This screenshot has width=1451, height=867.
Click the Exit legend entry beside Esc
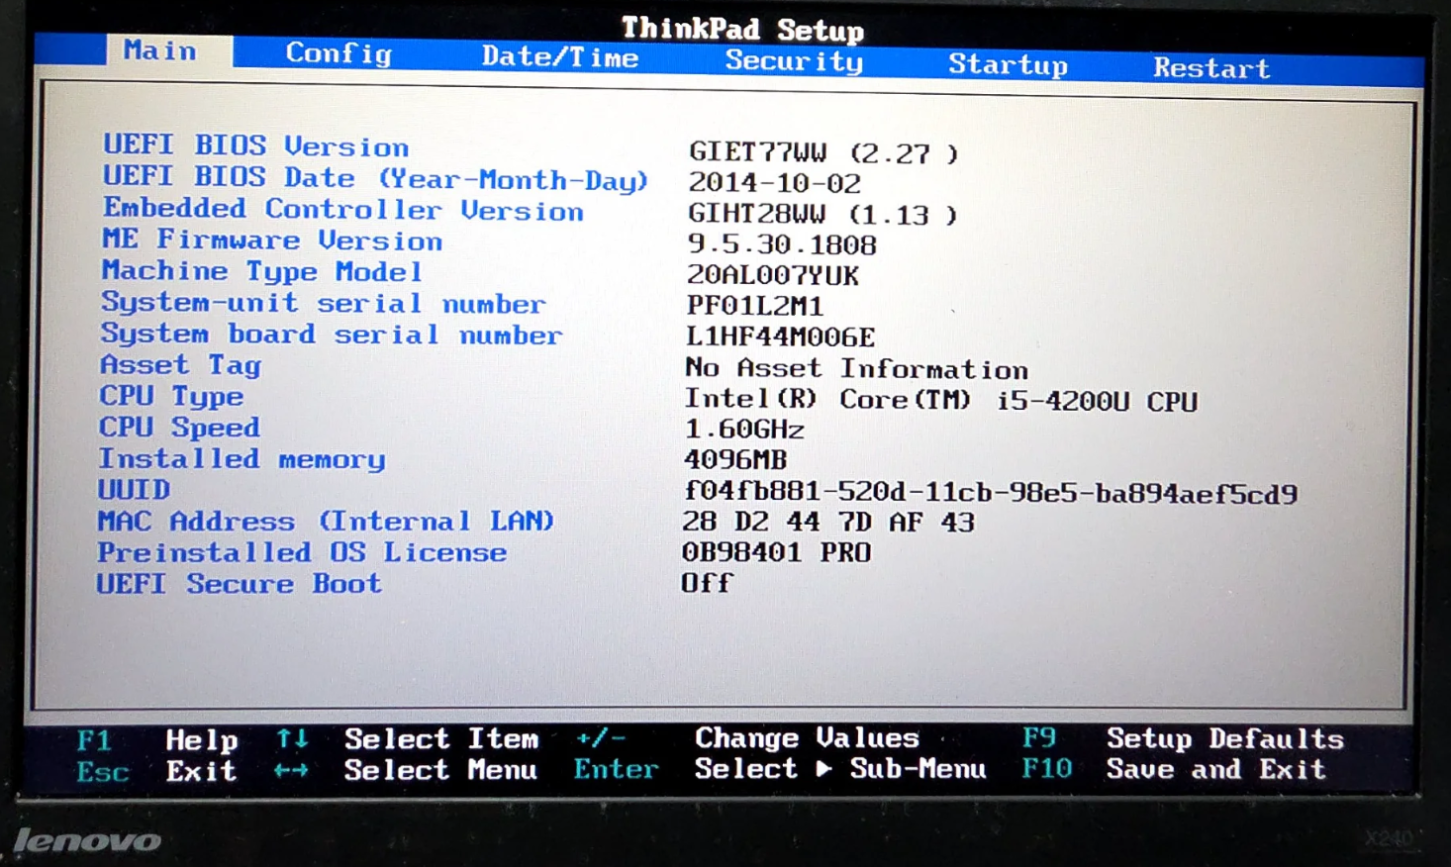[201, 771]
